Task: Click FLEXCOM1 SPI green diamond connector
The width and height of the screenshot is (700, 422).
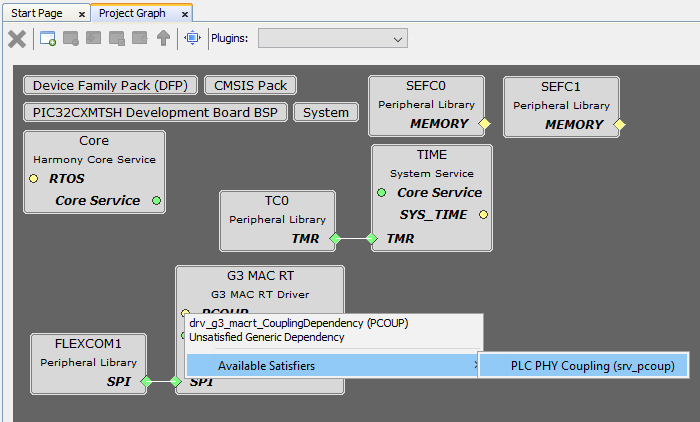Action: point(146,381)
